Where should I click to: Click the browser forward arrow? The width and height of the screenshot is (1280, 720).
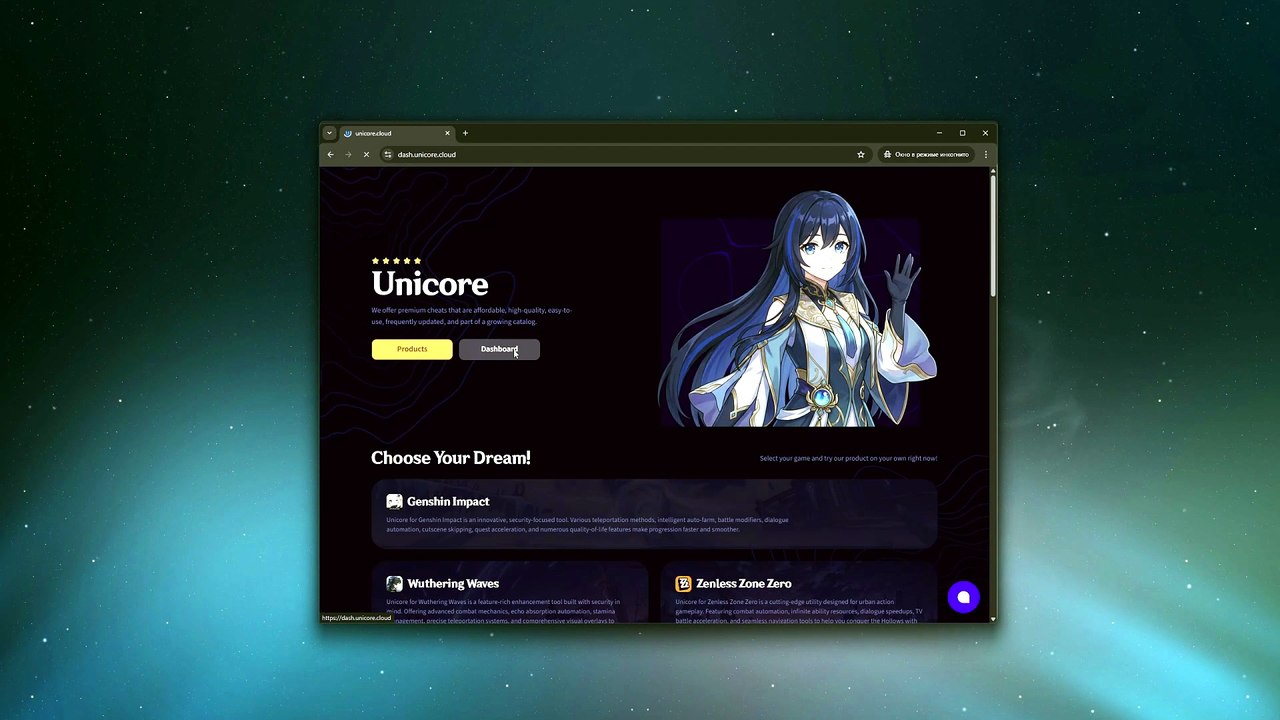[x=348, y=154]
